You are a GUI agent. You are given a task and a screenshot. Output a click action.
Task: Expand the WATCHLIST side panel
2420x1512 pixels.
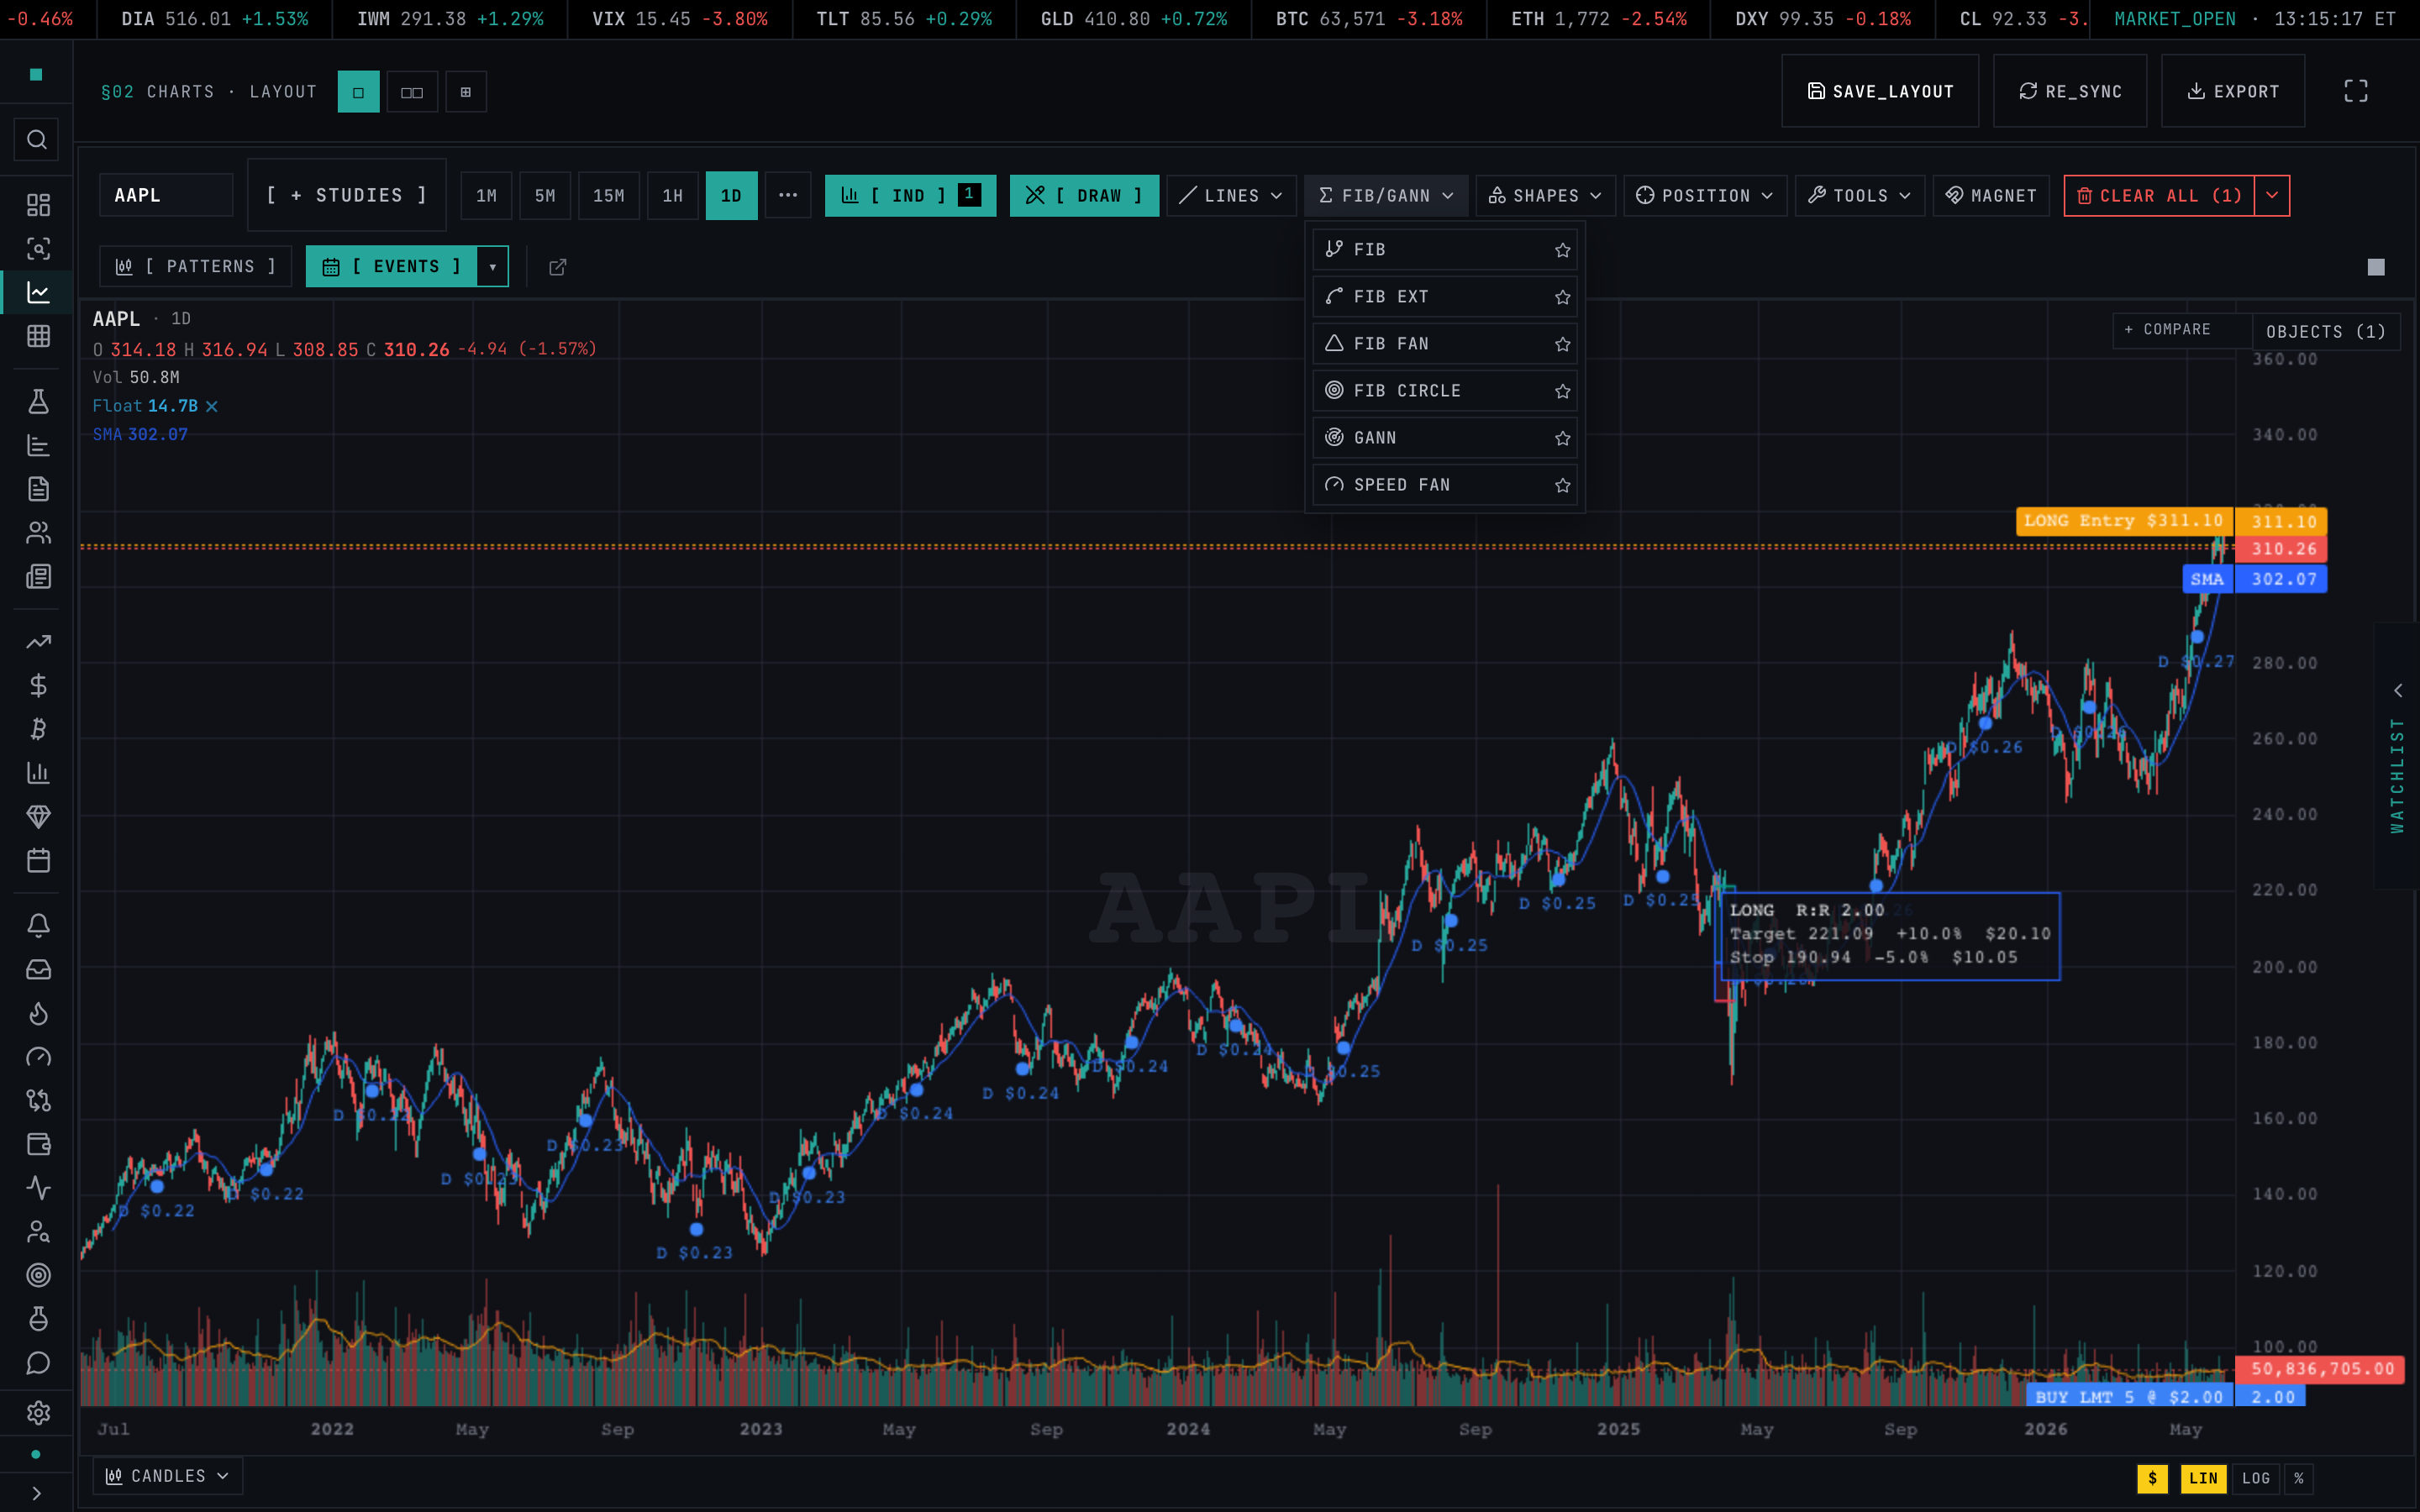(2397, 756)
